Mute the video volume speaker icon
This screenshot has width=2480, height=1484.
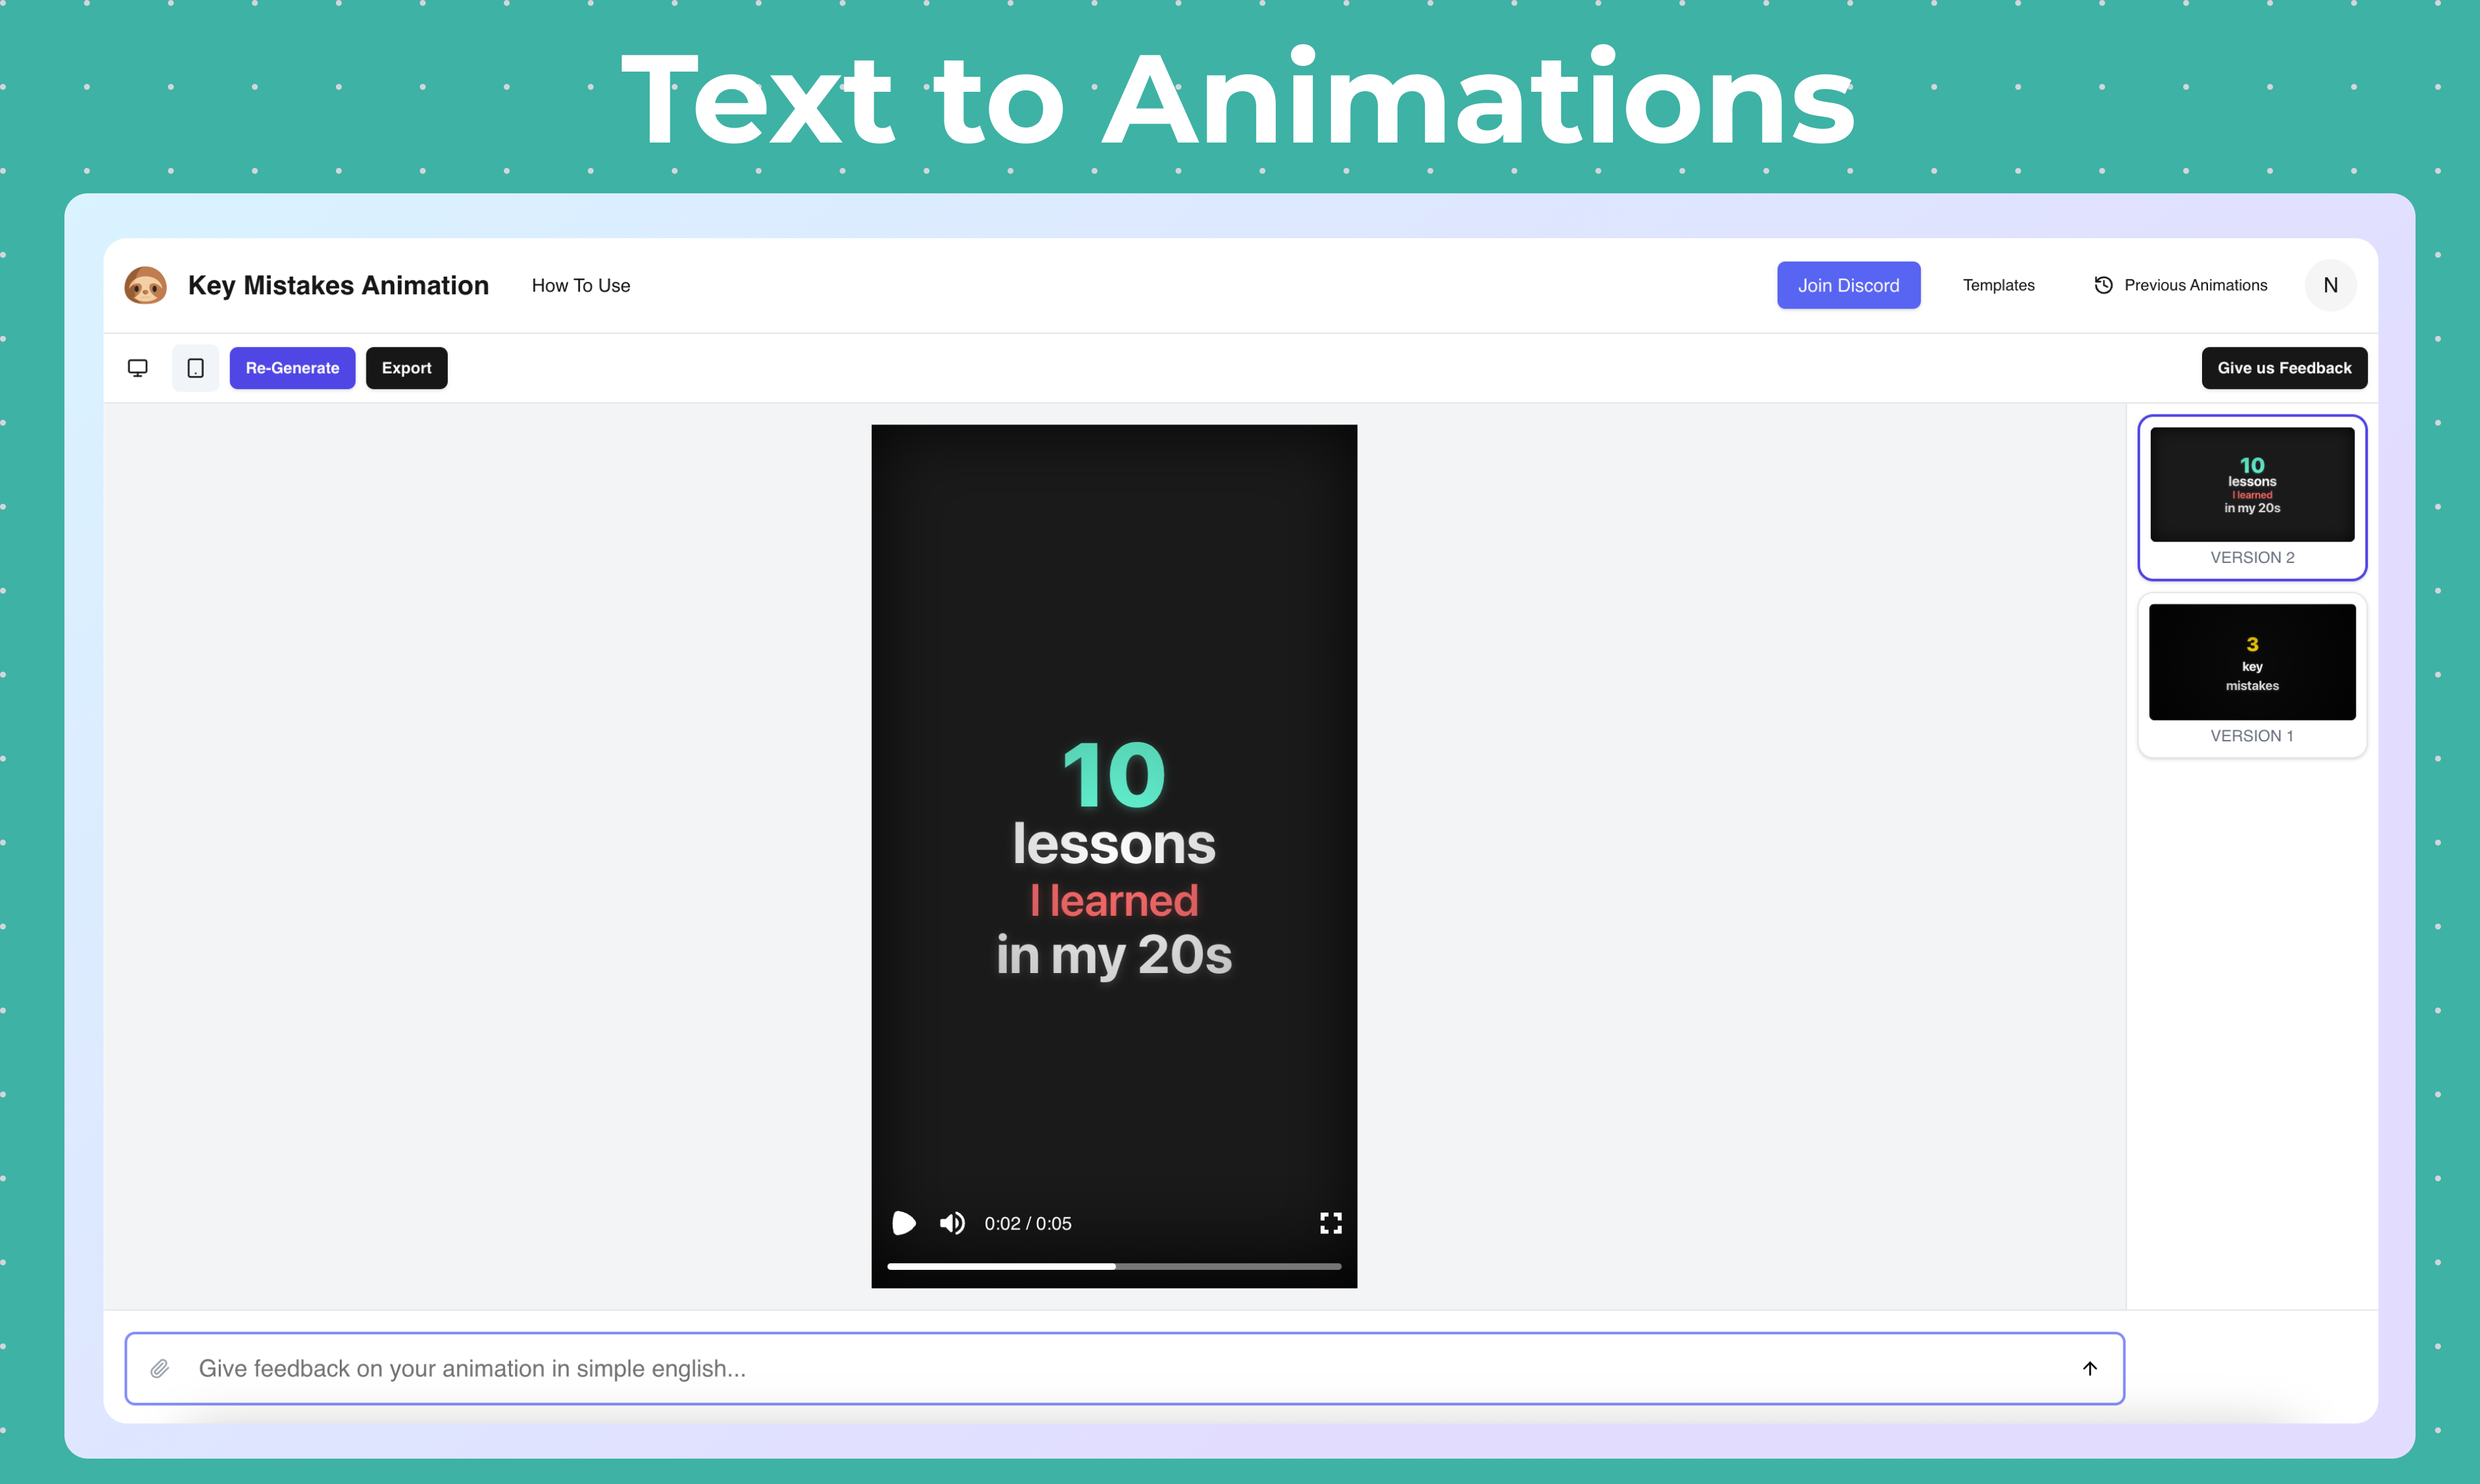point(952,1223)
